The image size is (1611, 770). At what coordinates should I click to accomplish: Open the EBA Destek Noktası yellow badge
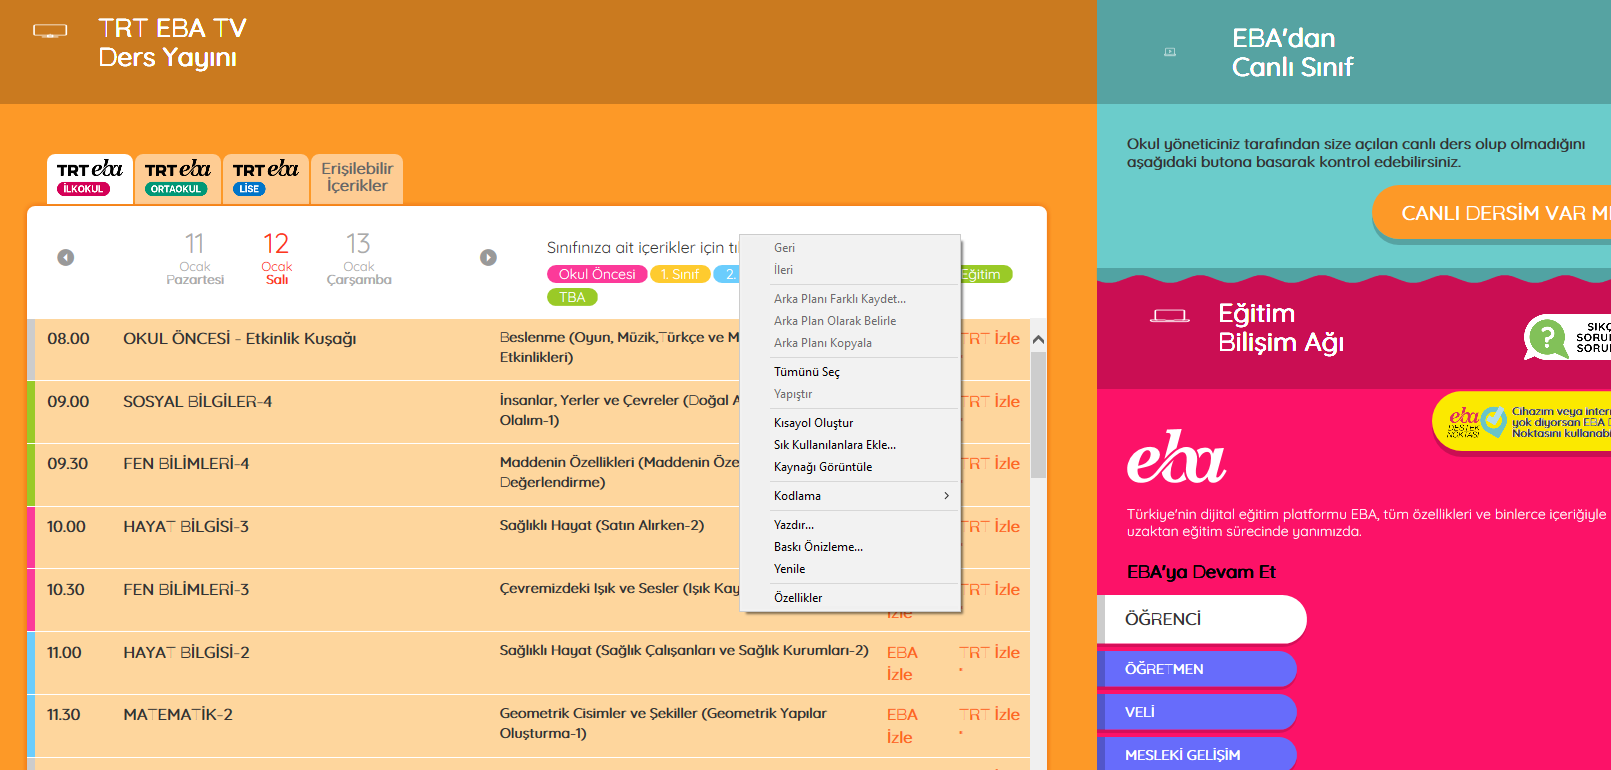click(x=1521, y=422)
